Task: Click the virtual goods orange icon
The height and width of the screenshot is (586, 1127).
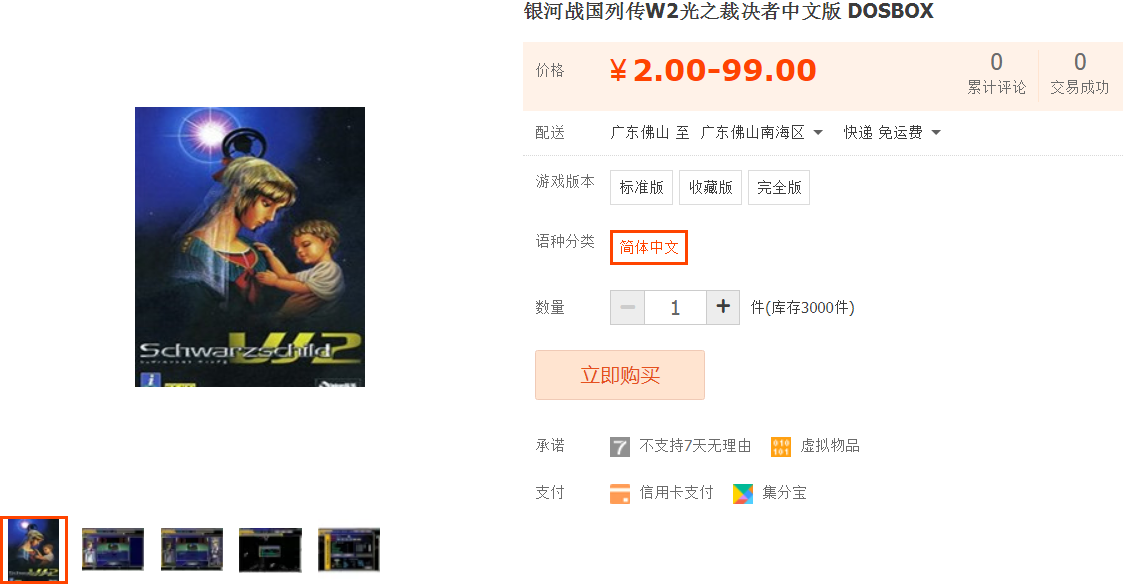Action: (x=781, y=447)
